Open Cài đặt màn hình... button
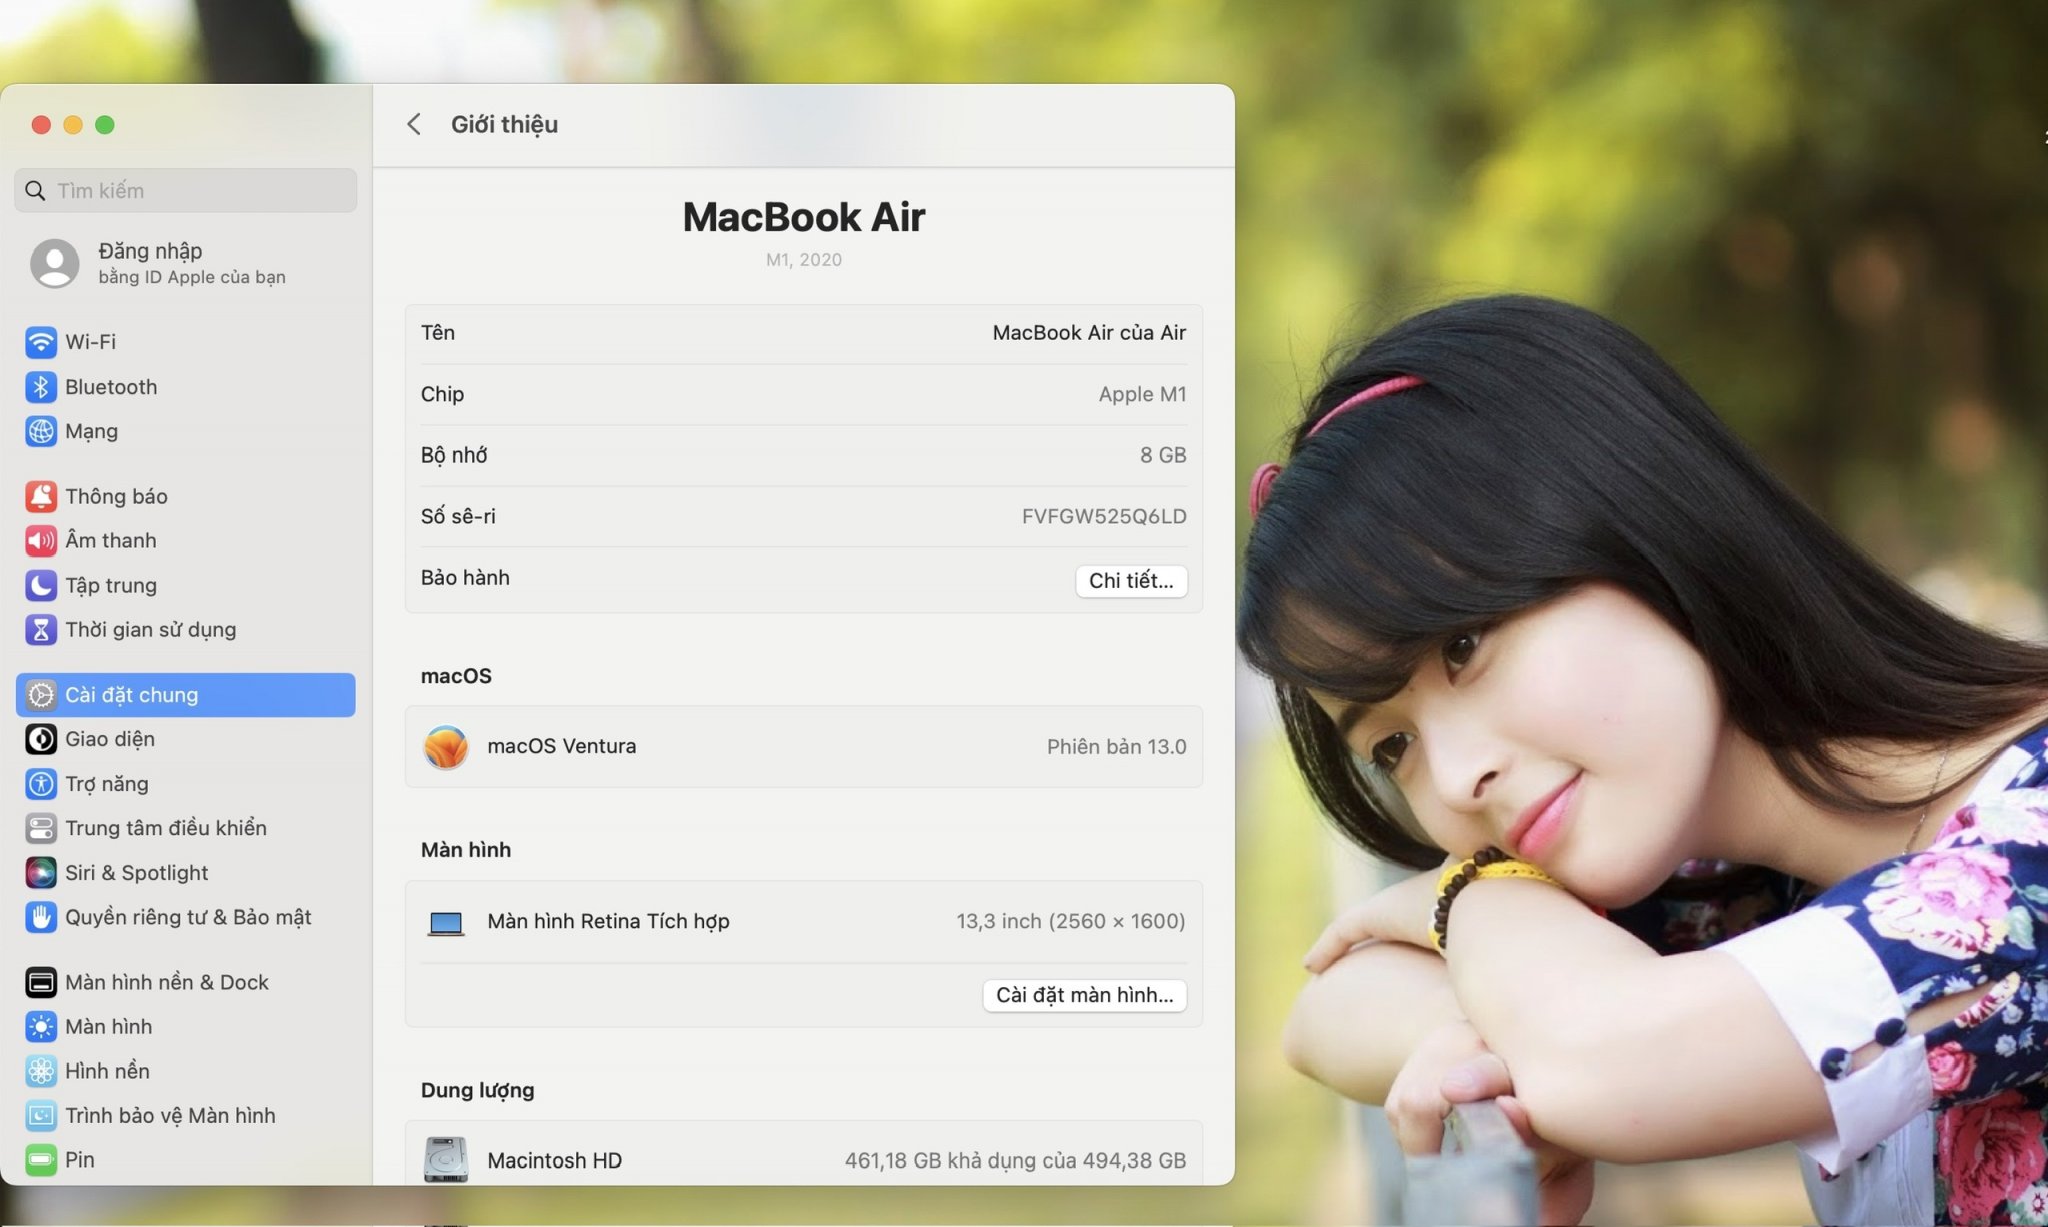 tap(1084, 995)
